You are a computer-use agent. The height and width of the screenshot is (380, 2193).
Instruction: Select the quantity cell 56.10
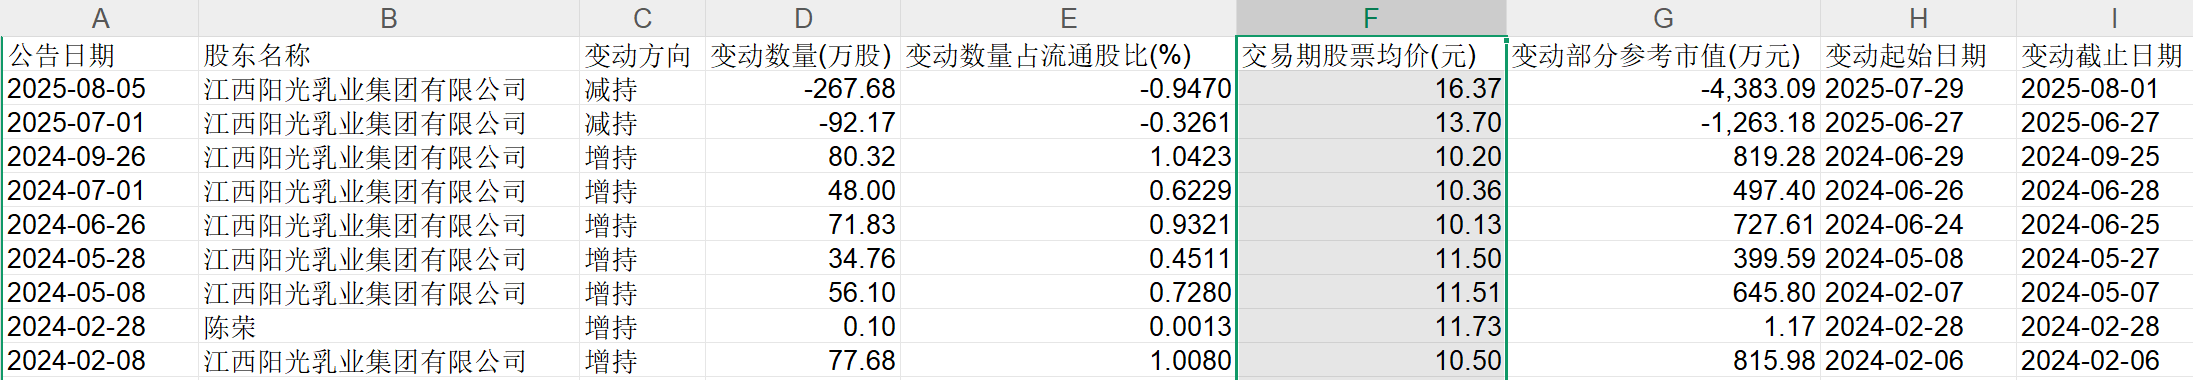pos(803,293)
